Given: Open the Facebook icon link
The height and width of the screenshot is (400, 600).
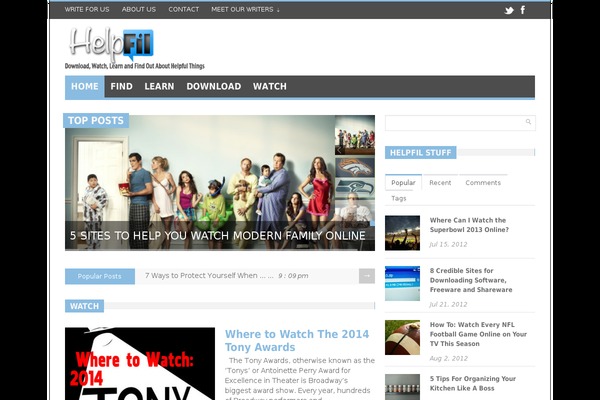Looking at the screenshot, I should [x=523, y=10].
